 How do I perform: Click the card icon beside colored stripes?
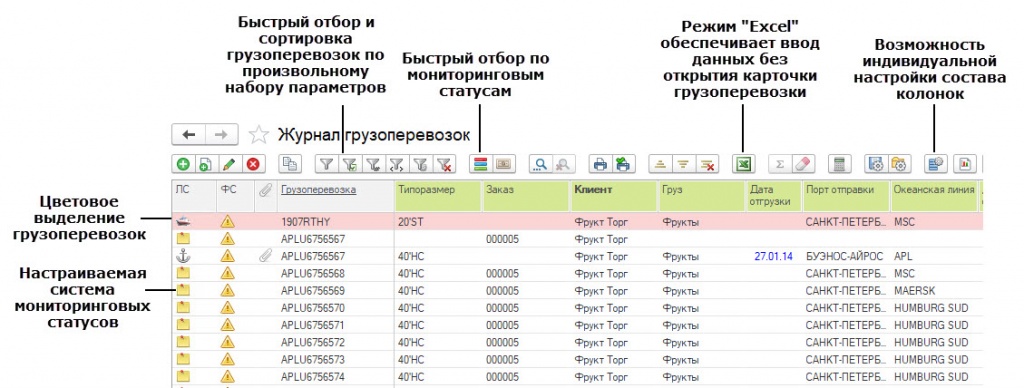pyautogui.click(x=504, y=165)
